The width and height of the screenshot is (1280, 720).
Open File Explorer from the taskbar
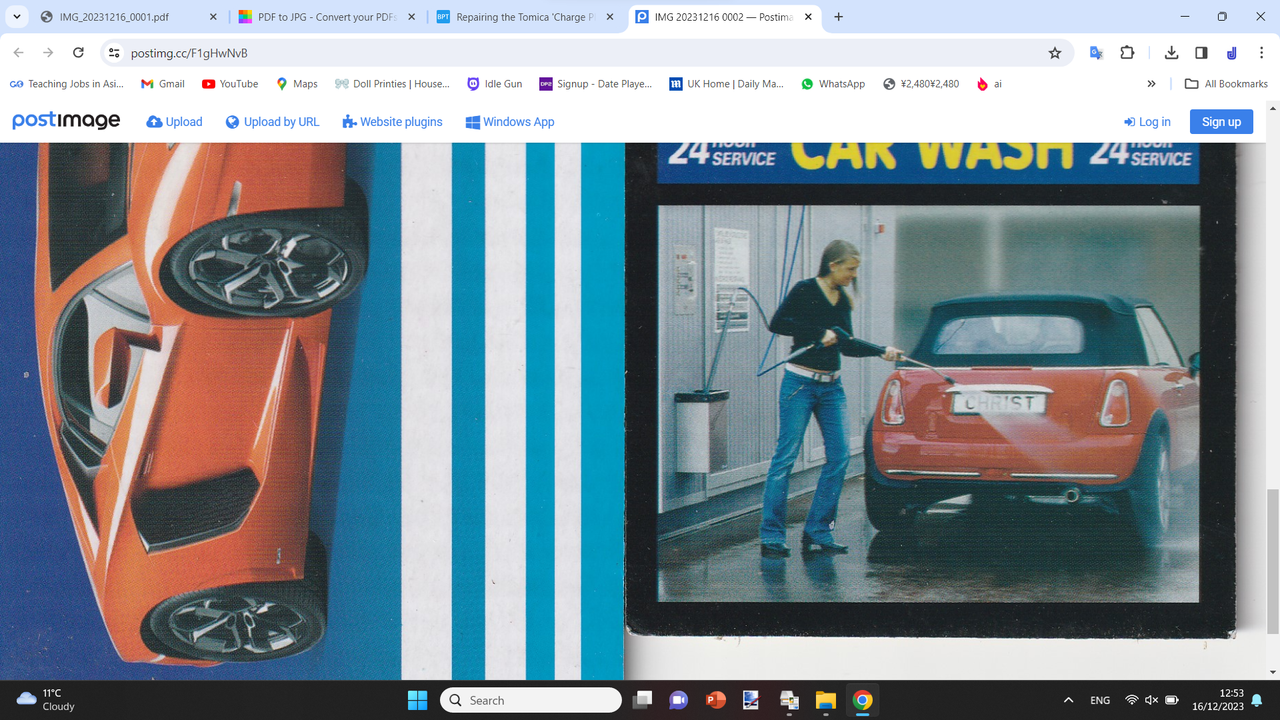(x=825, y=700)
